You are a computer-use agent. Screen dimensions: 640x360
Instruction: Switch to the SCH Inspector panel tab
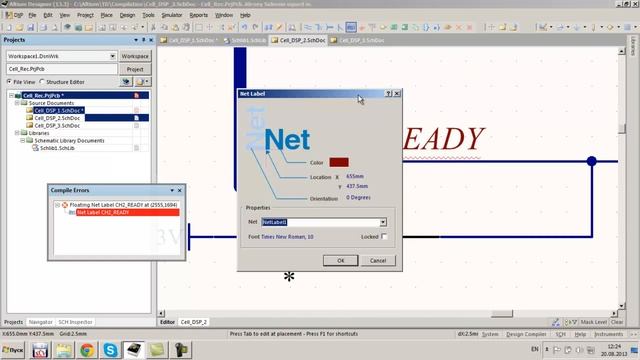tap(75, 322)
